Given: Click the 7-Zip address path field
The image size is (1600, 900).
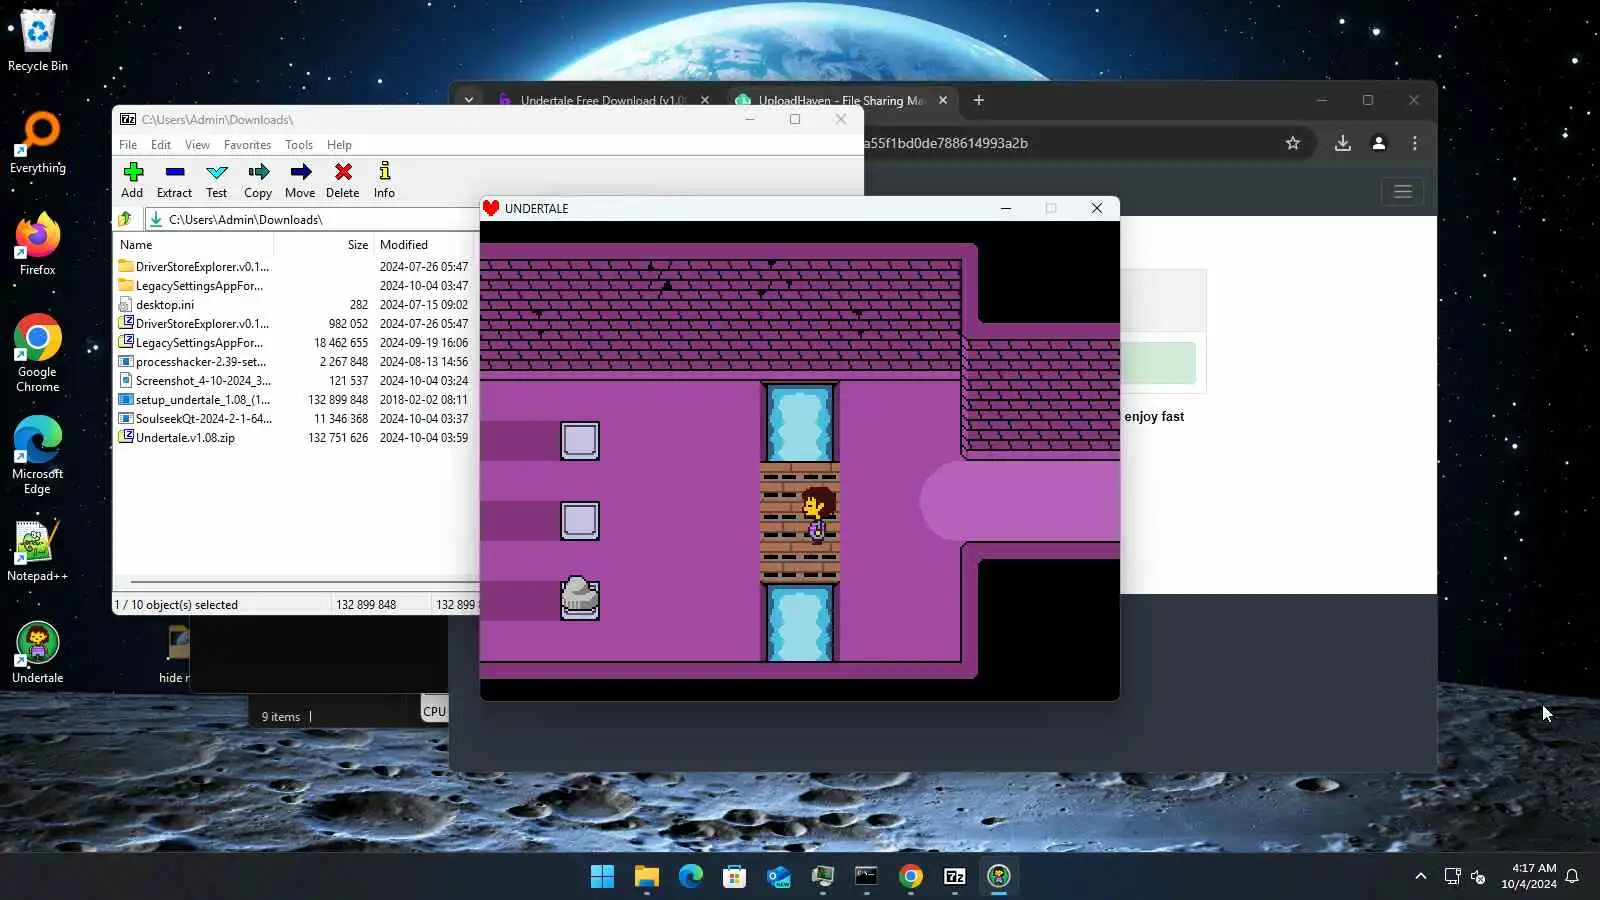Looking at the screenshot, I should tap(312, 219).
